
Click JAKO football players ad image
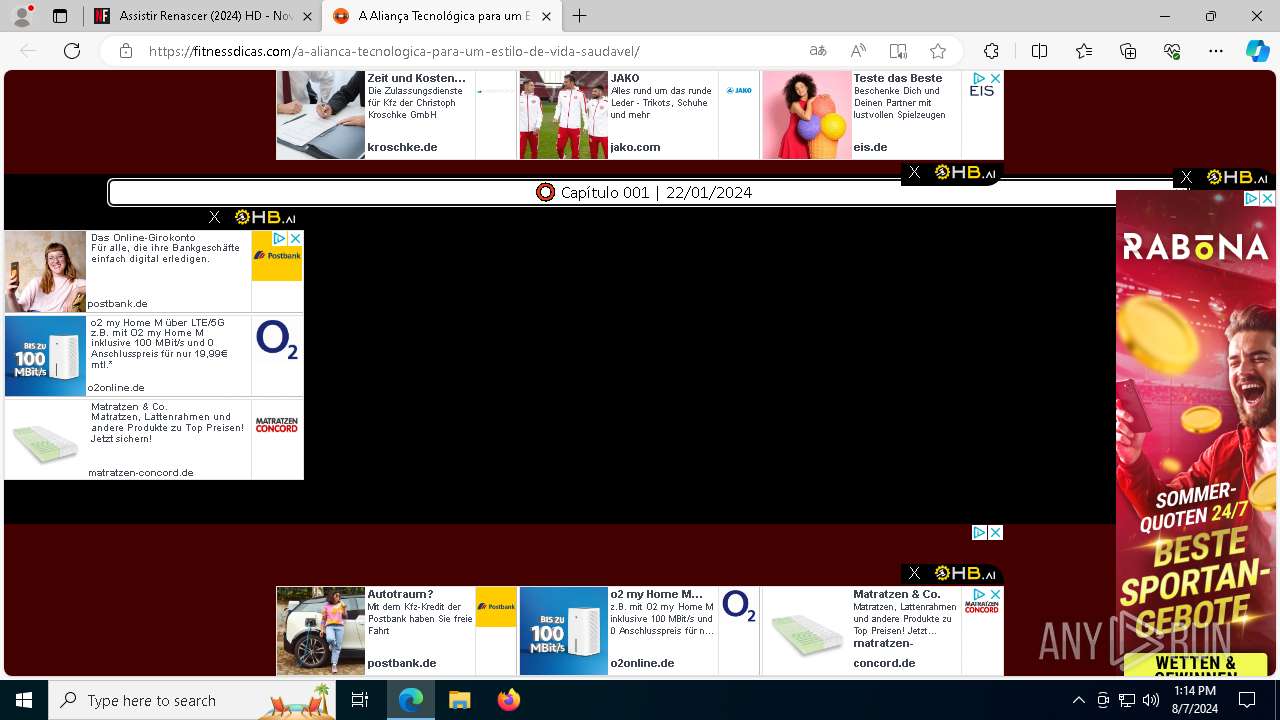pyautogui.click(x=563, y=115)
